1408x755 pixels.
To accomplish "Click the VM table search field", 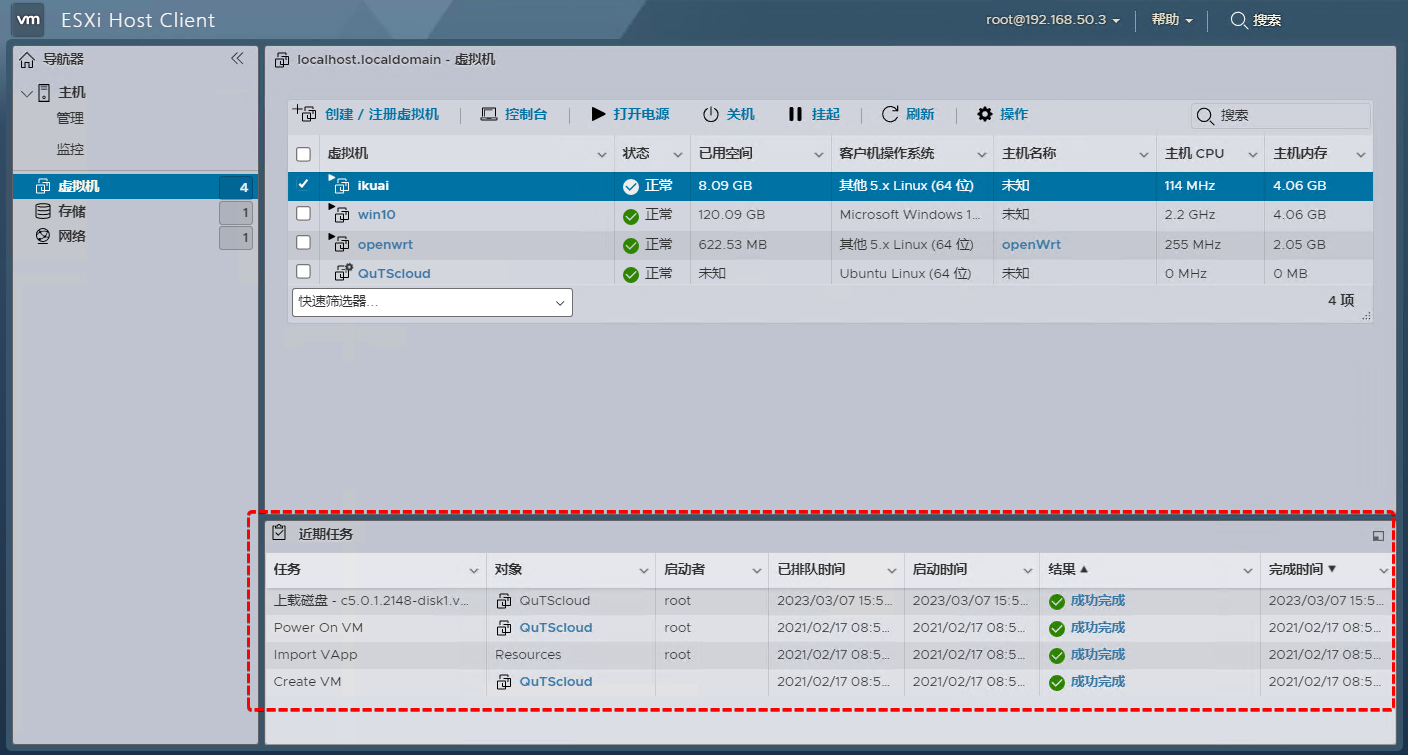I will click(1280, 116).
